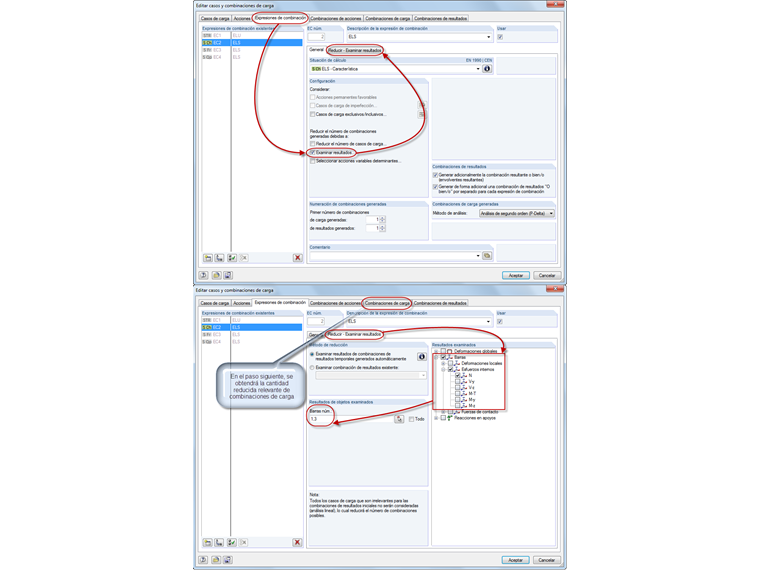This screenshot has height=570, width=760.
Task: Click the Comentario text field in upper dialog
Action: pyautogui.click(x=393, y=255)
